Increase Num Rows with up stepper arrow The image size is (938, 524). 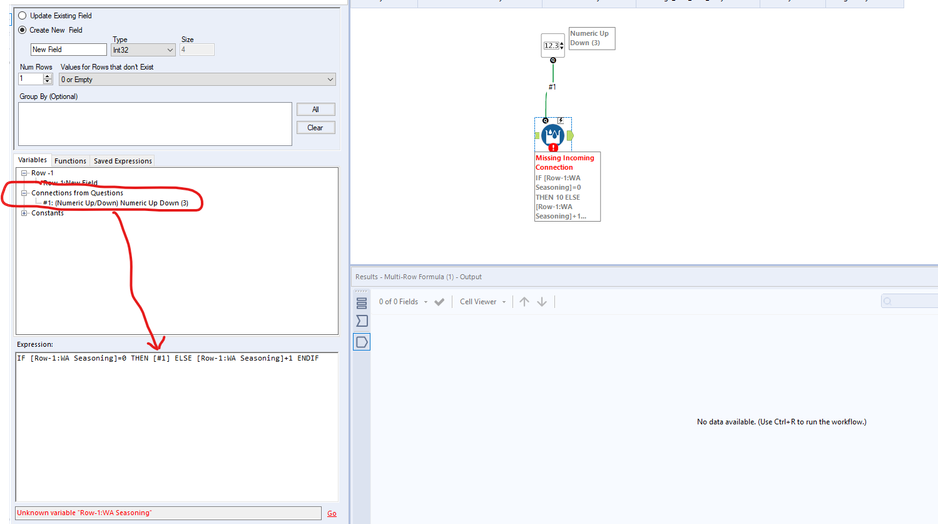coord(47,77)
